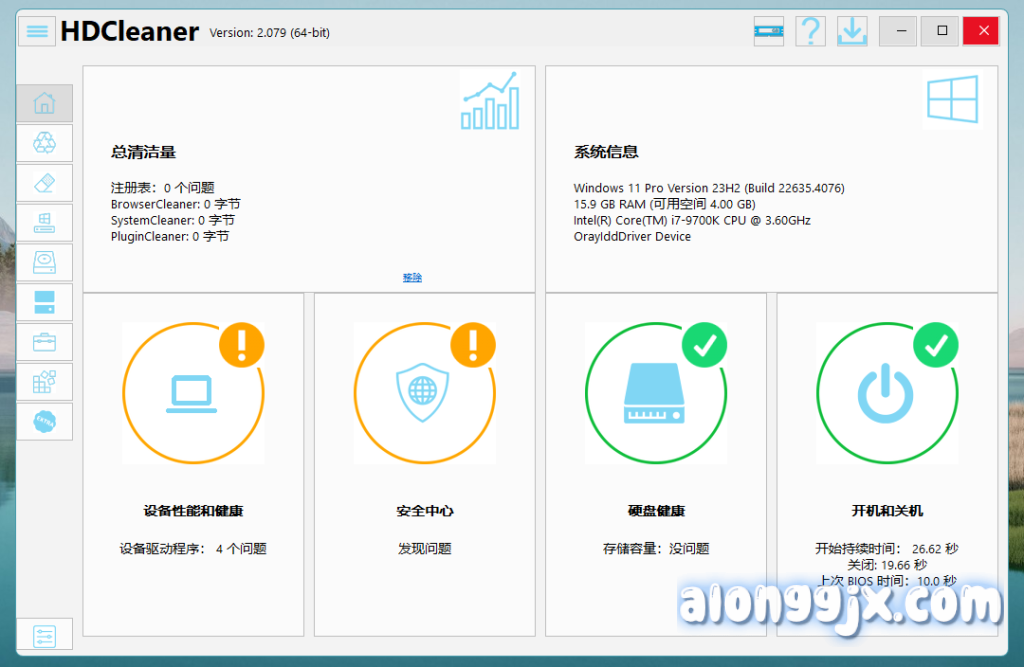Open the recycle cleaner sidebar icon
Viewport: 1024px width, 667px height.
(45, 143)
